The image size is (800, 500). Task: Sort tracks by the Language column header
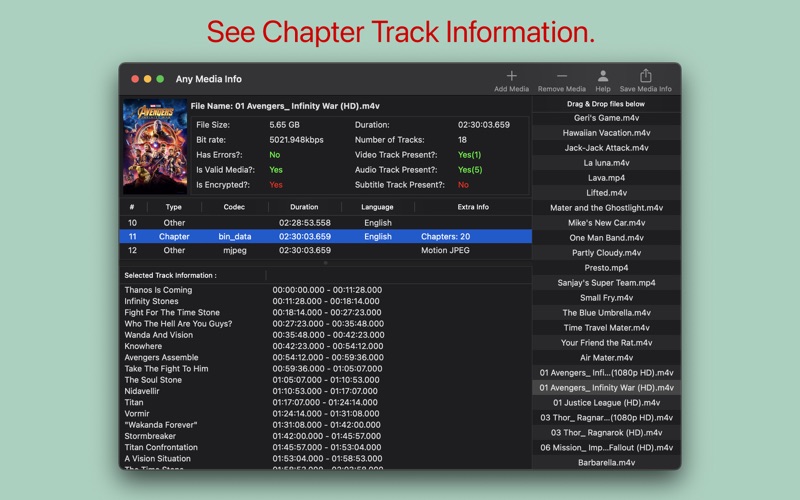(377, 207)
